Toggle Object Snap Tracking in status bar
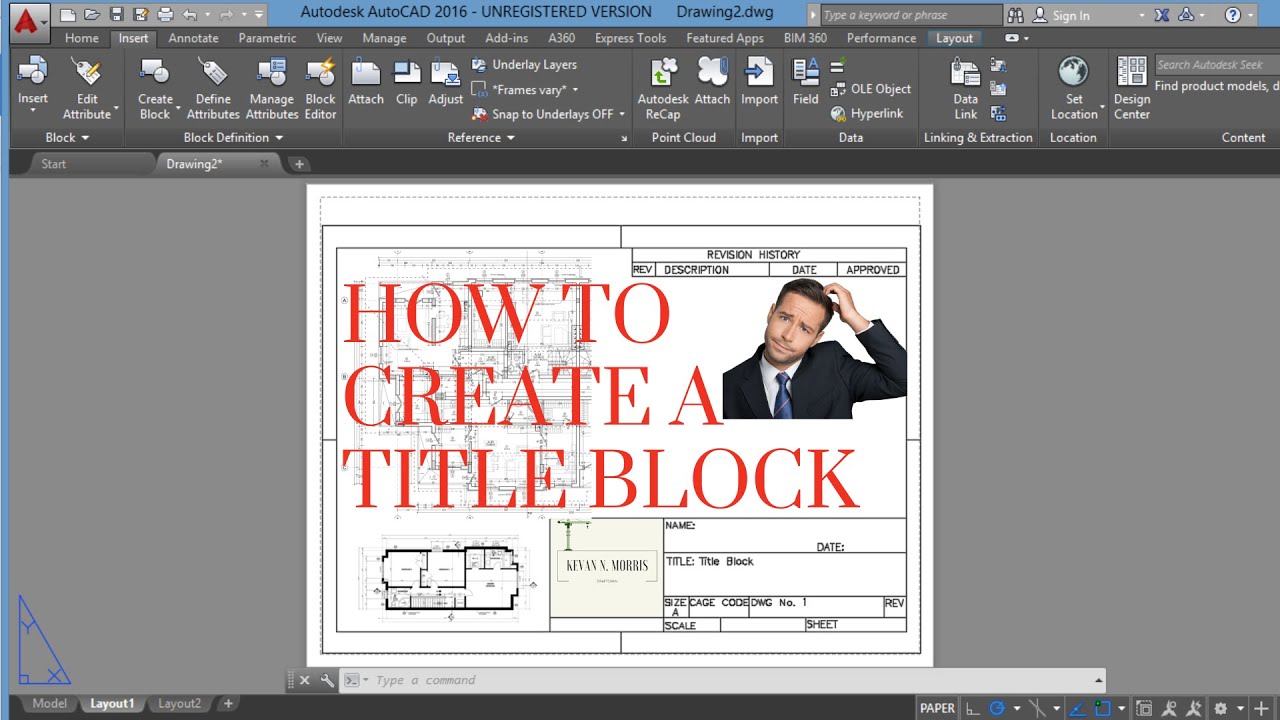The width and height of the screenshot is (1280, 720). click(x=1075, y=708)
